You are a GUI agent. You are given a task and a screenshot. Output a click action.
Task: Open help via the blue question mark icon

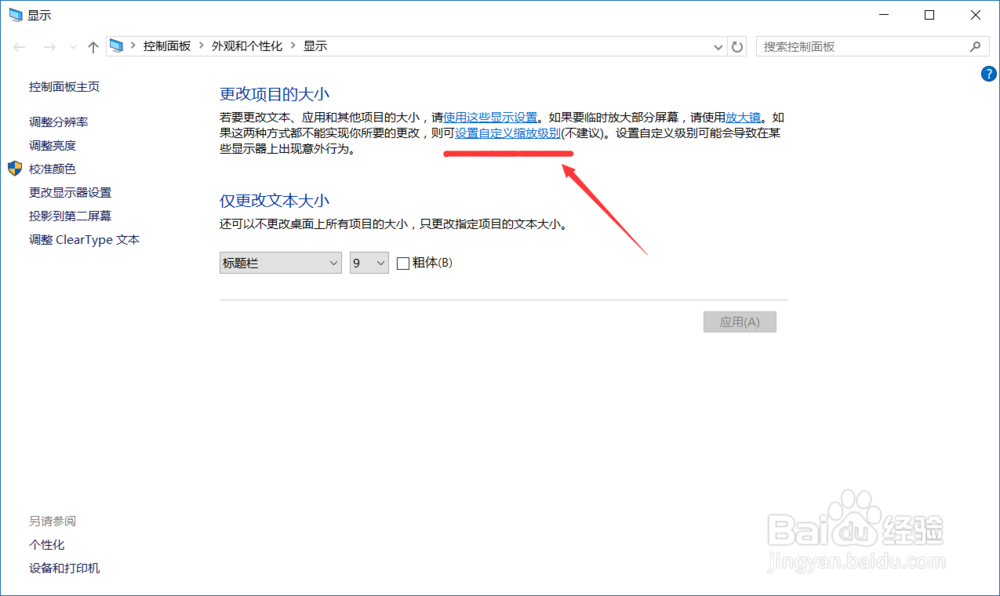989,73
